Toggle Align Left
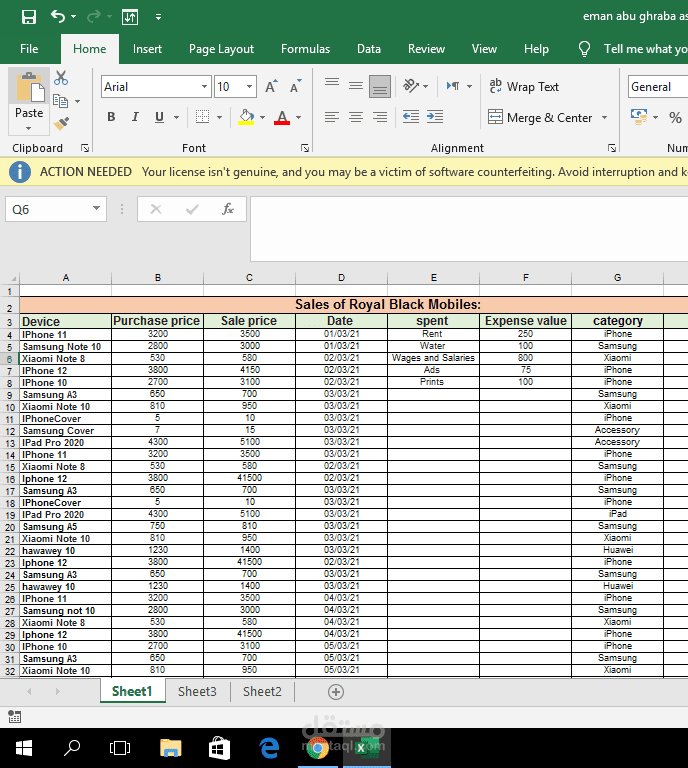 click(332, 117)
